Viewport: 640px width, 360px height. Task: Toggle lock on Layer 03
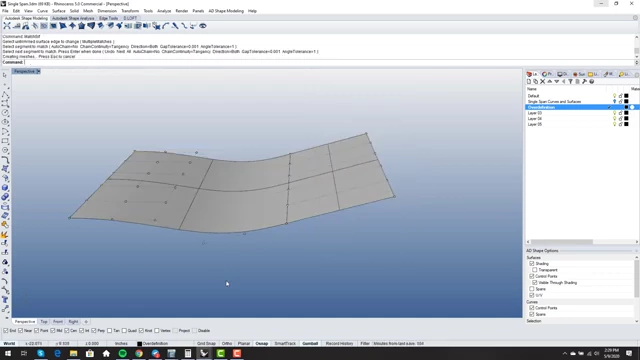(620, 113)
